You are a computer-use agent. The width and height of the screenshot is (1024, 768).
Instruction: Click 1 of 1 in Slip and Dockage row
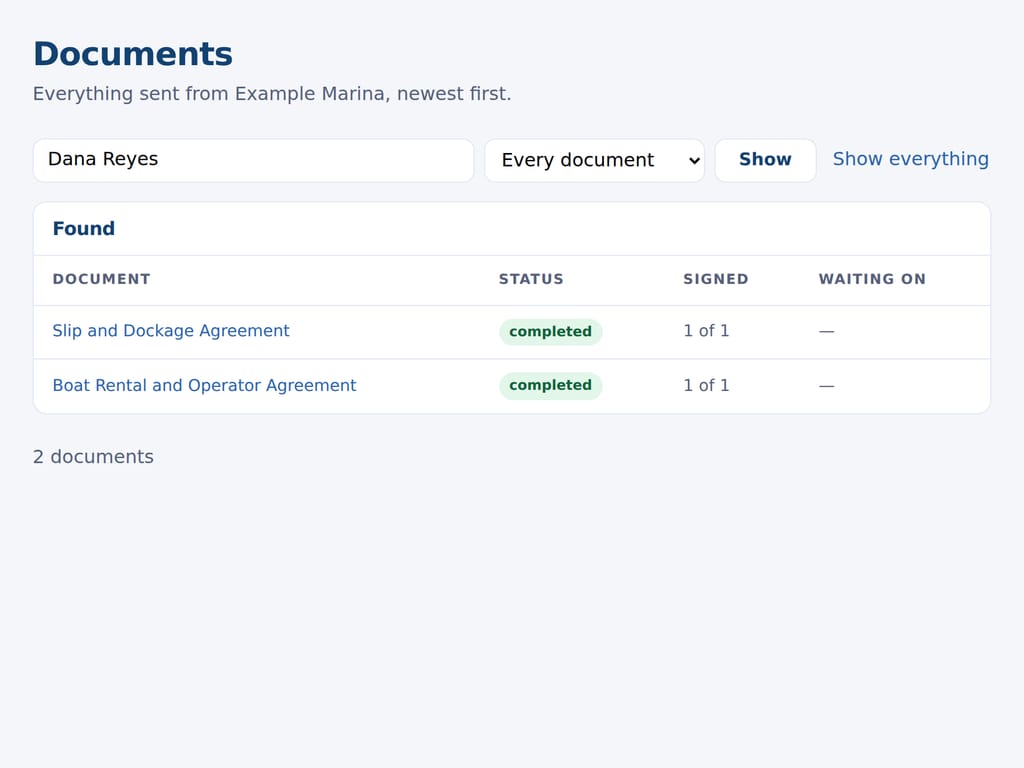[x=706, y=331]
